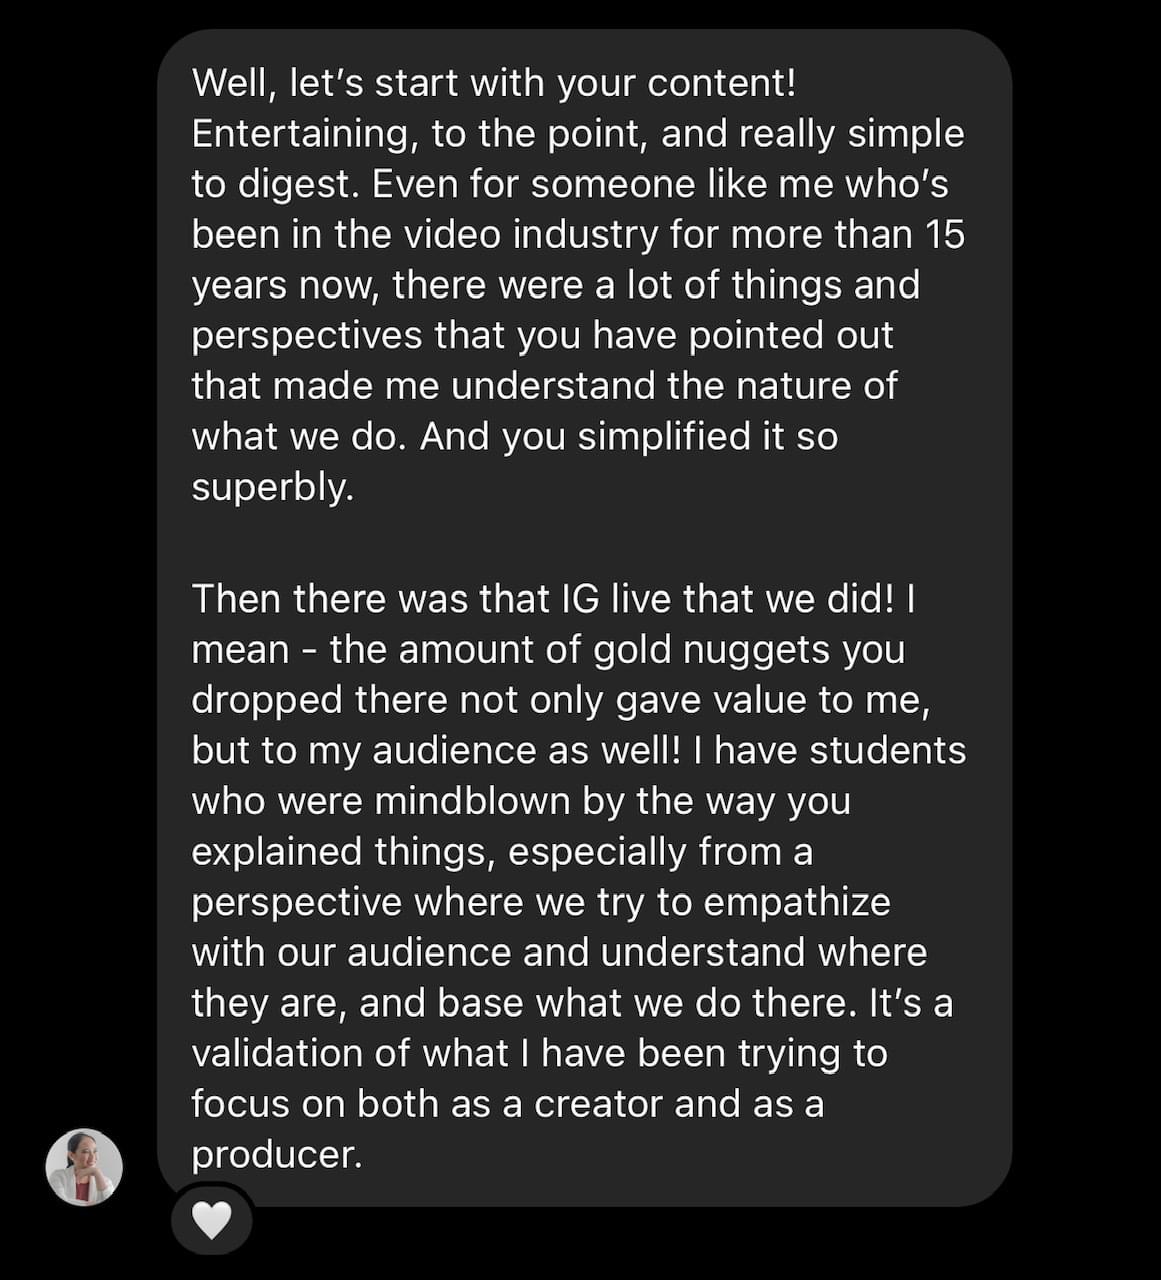Click the final word "producer."

[276, 1155]
